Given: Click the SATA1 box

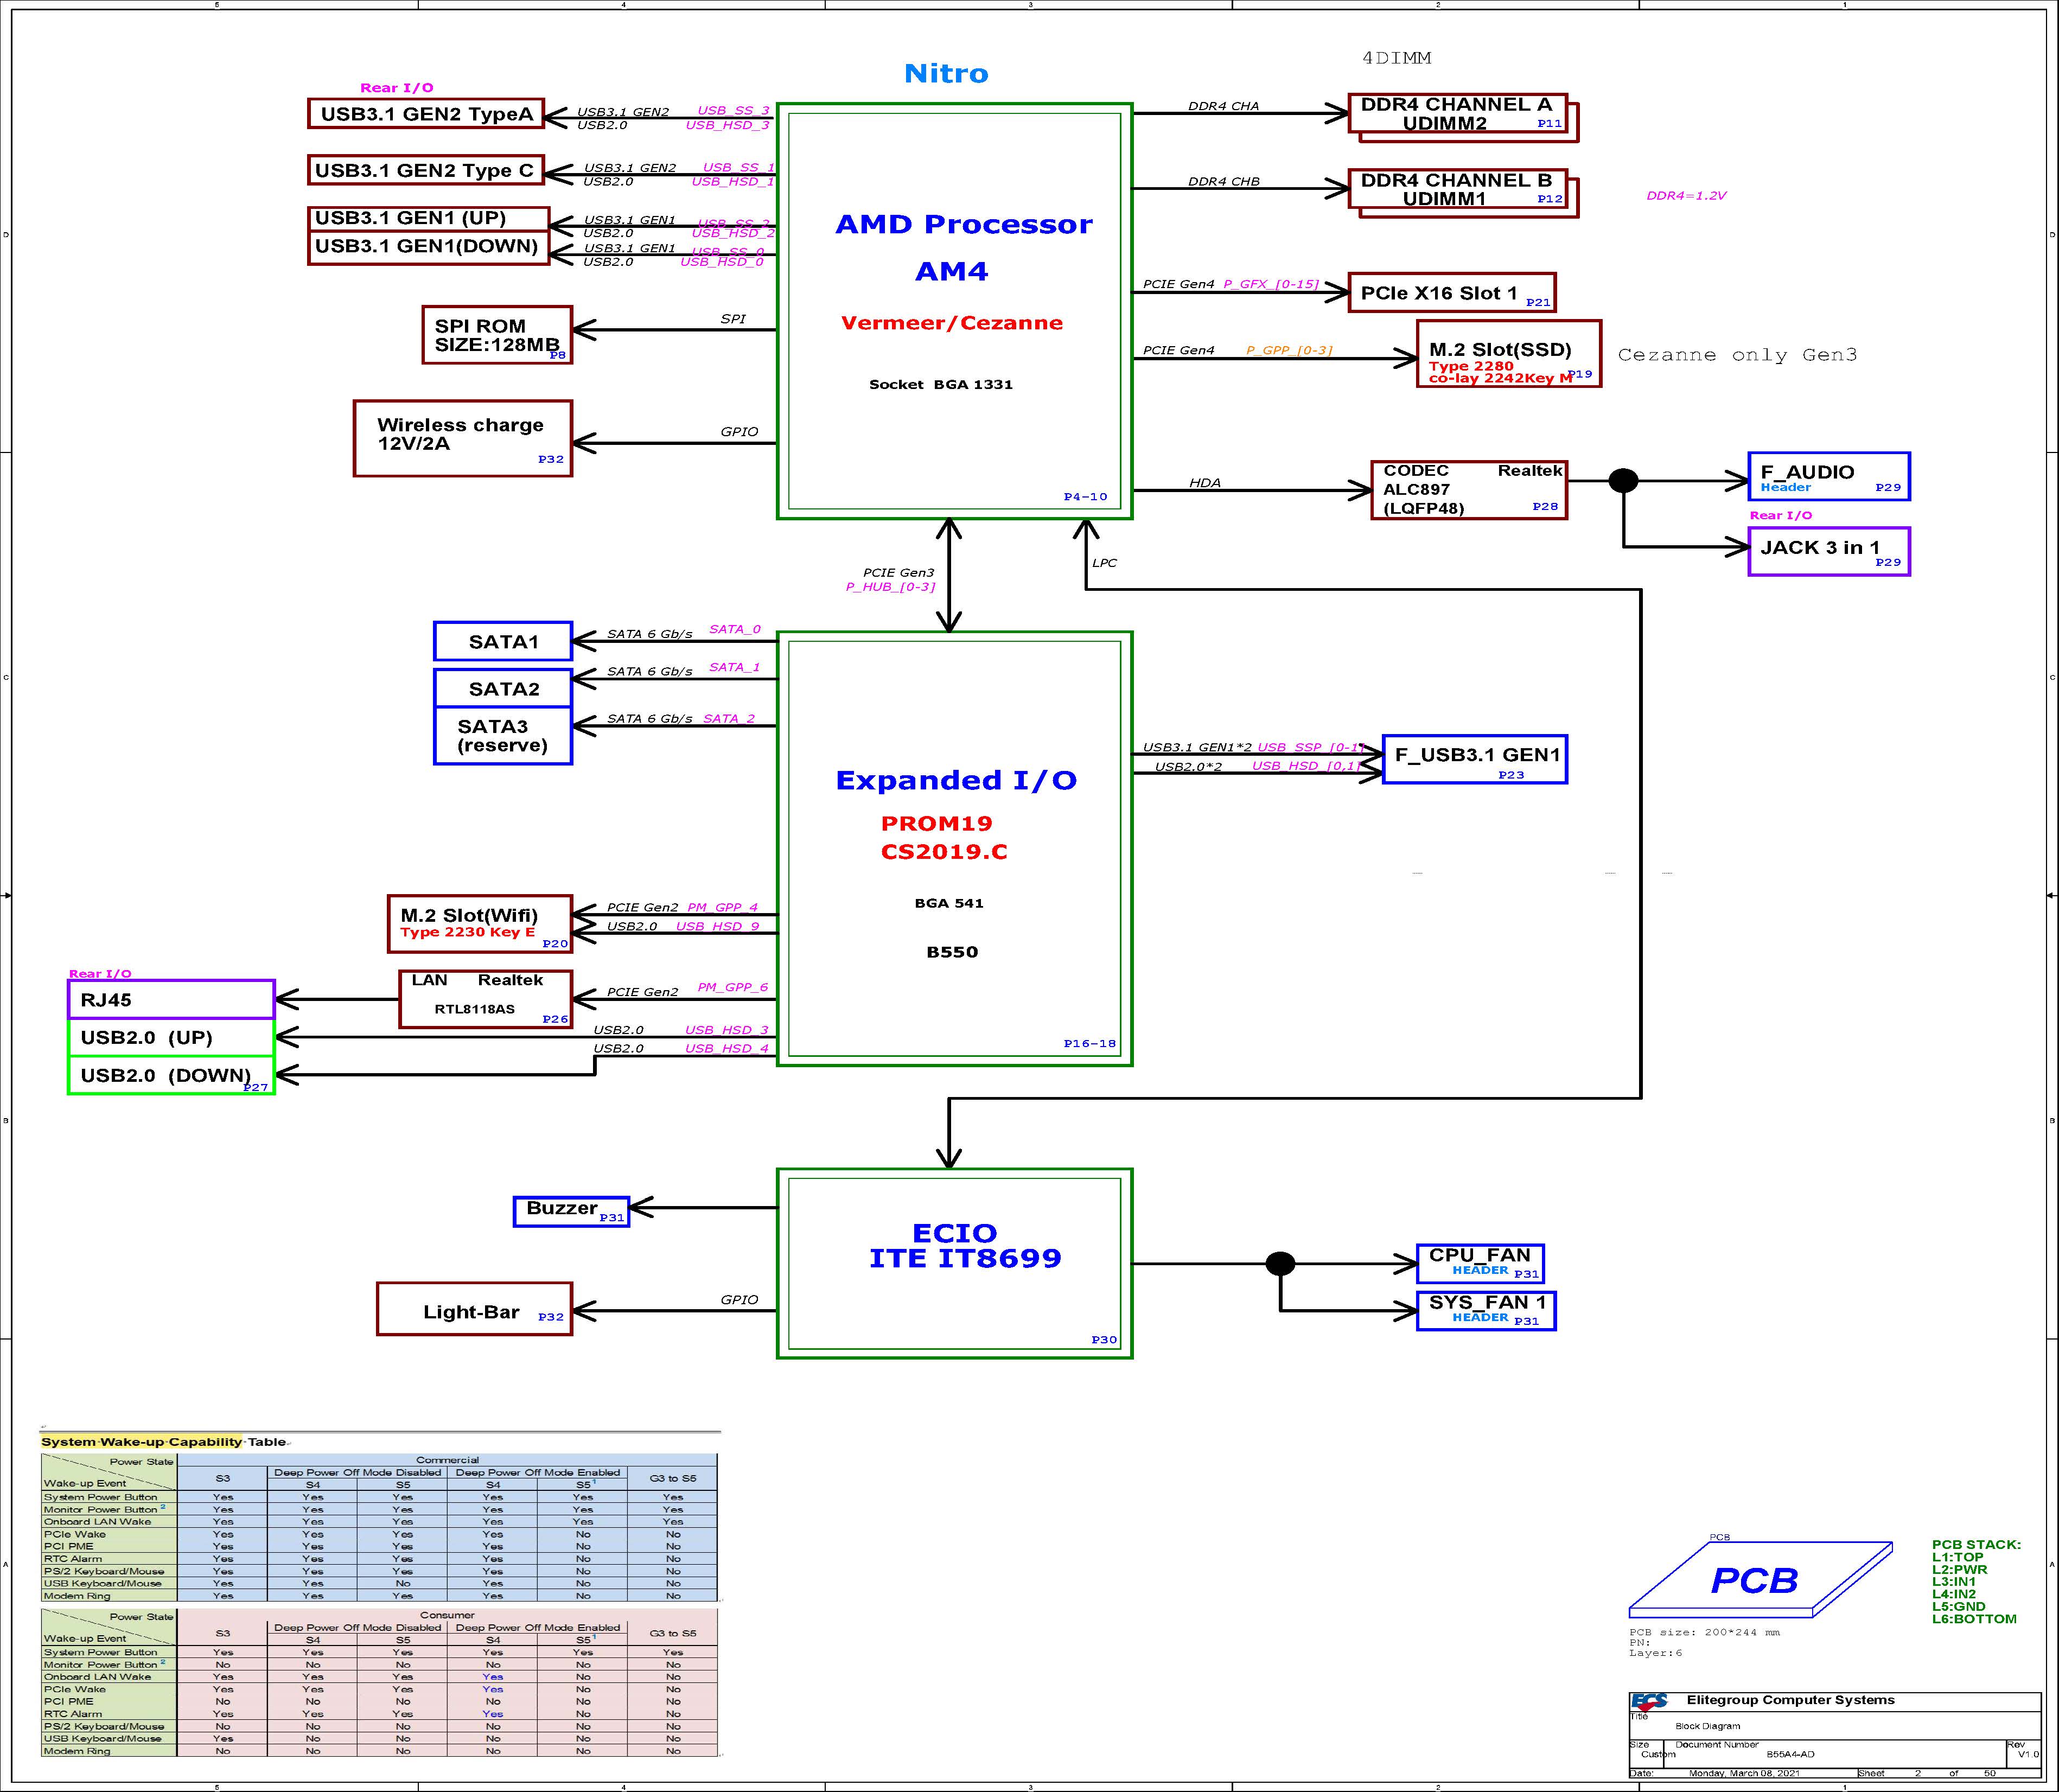Looking at the screenshot, I should pos(503,641).
